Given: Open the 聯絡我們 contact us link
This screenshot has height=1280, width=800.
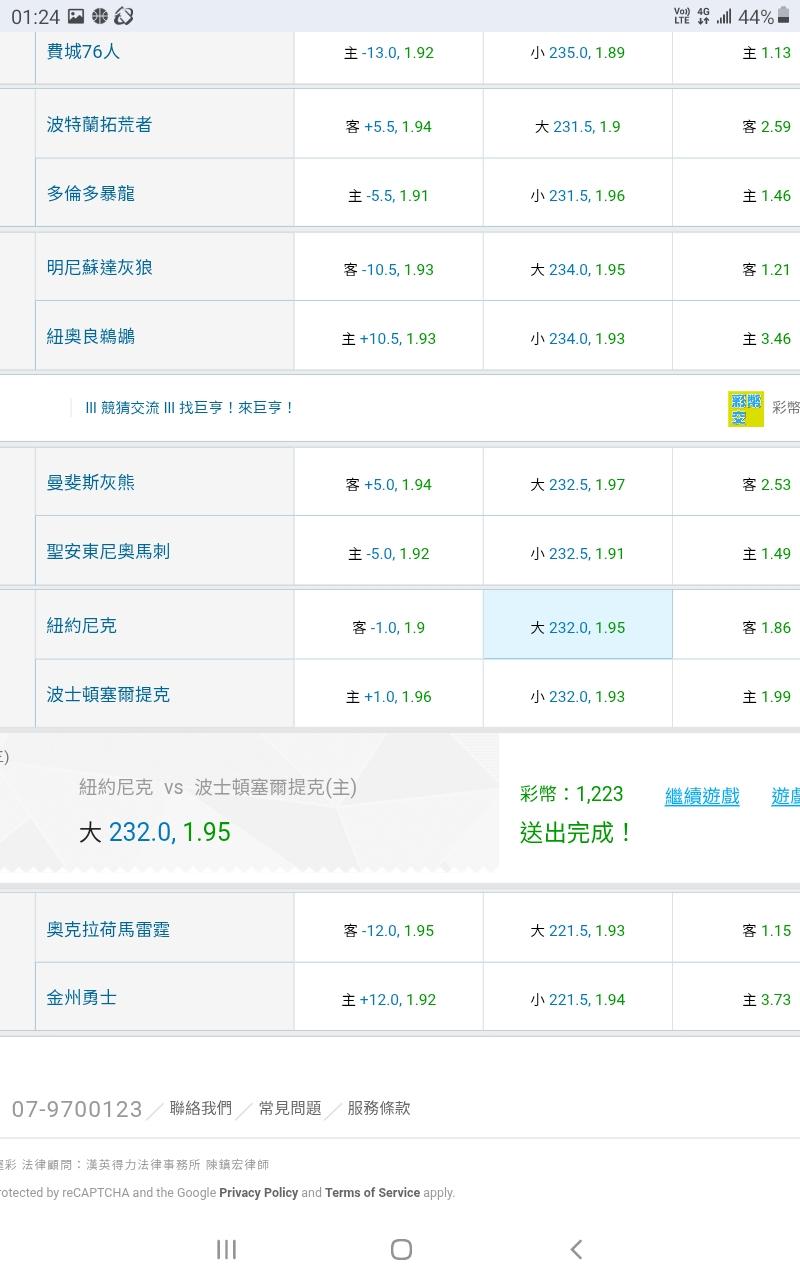Looking at the screenshot, I should point(201,1108).
